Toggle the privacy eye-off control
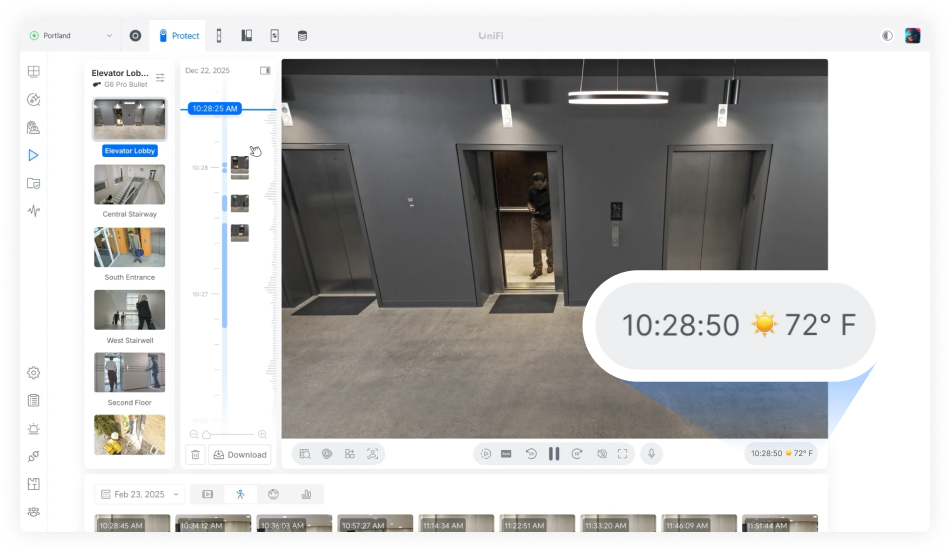Image resolution: width=950 pixels, height=552 pixels. click(601, 453)
